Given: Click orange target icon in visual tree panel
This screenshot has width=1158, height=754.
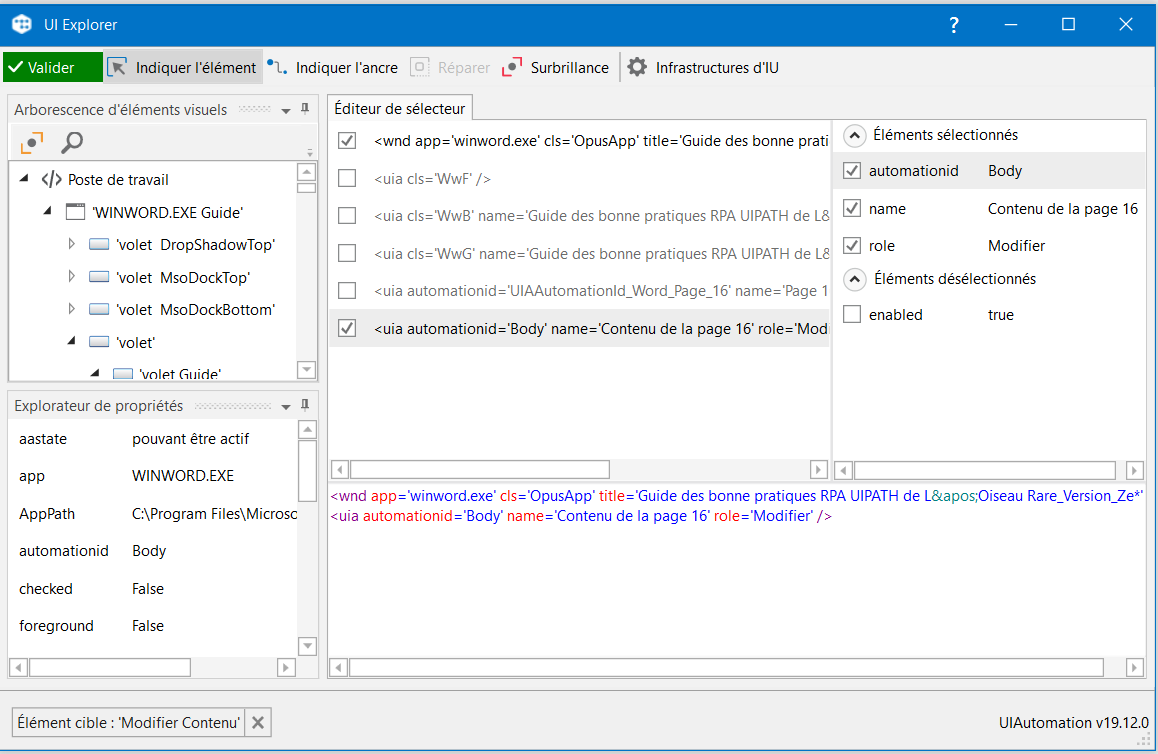Looking at the screenshot, I should tap(32, 143).
